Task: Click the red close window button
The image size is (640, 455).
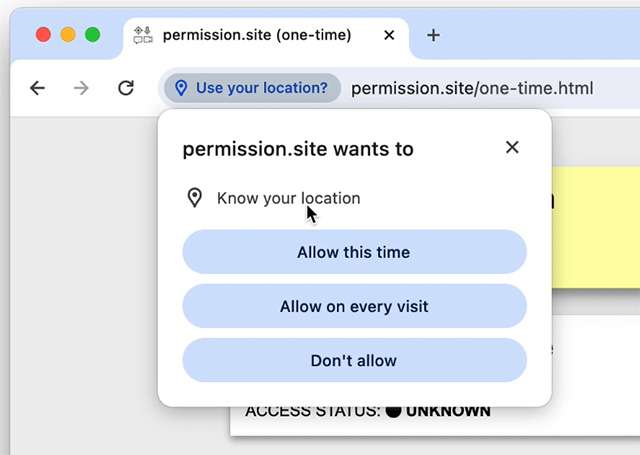Action: [44, 35]
